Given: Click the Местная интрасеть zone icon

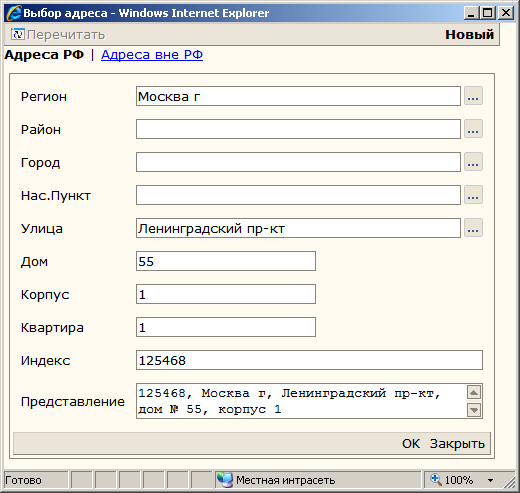Looking at the screenshot, I should pyautogui.click(x=225, y=480).
